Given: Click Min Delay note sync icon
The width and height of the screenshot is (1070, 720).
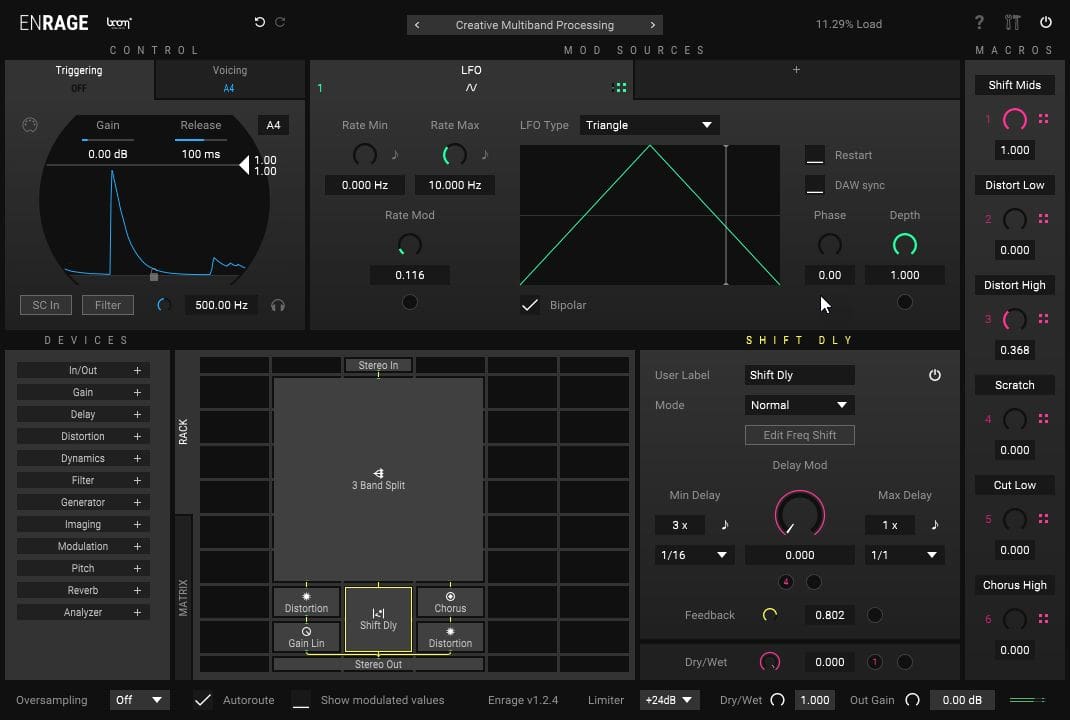Looking at the screenshot, I should [725, 524].
